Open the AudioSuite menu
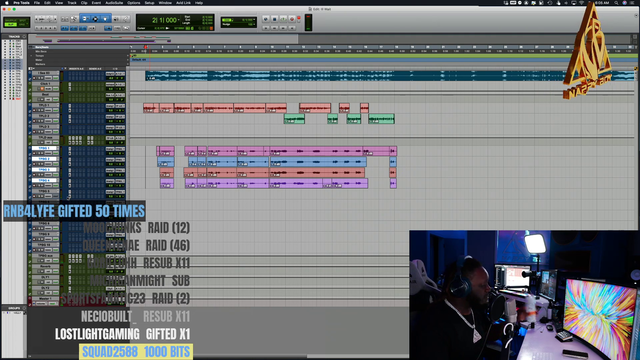This screenshot has width=640, height=360. (x=114, y=2)
